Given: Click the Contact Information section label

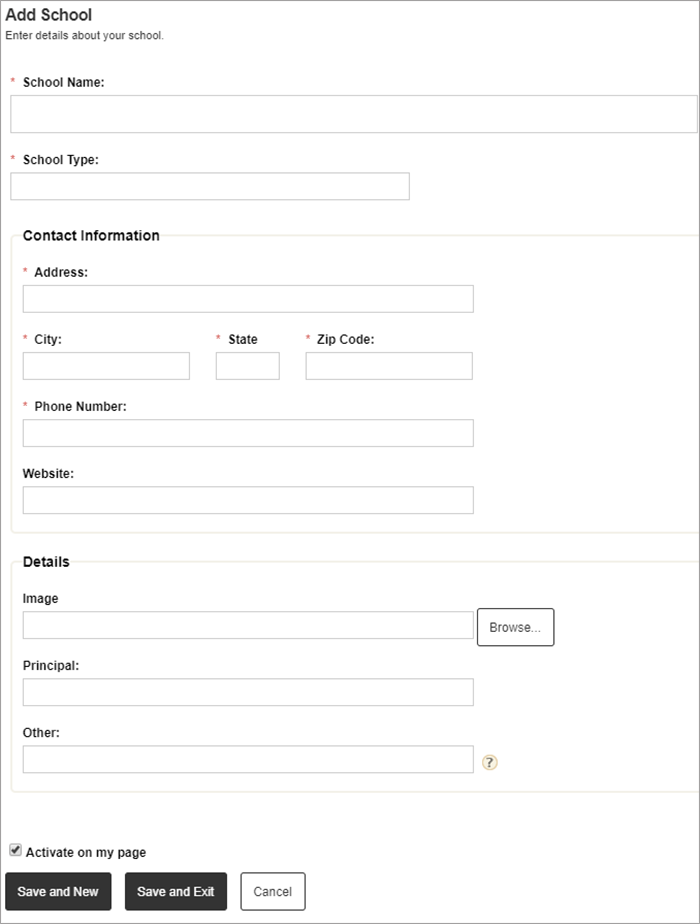Looking at the screenshot, I should point(91,235).
